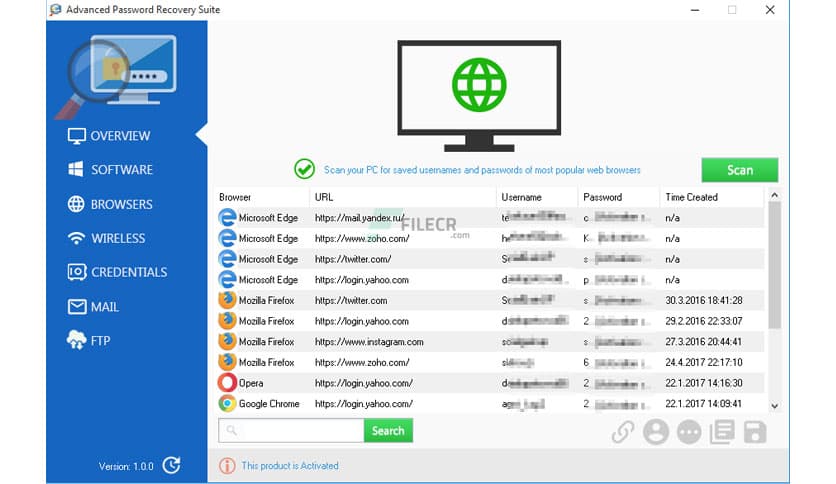Click the Software Windows logo icon
The width and height of the screenshot is (836, 484).
point(76,170)
